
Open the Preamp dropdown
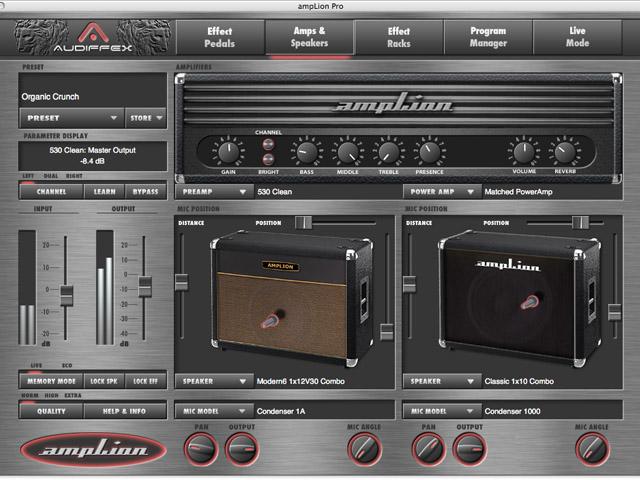tap(214, 191)
